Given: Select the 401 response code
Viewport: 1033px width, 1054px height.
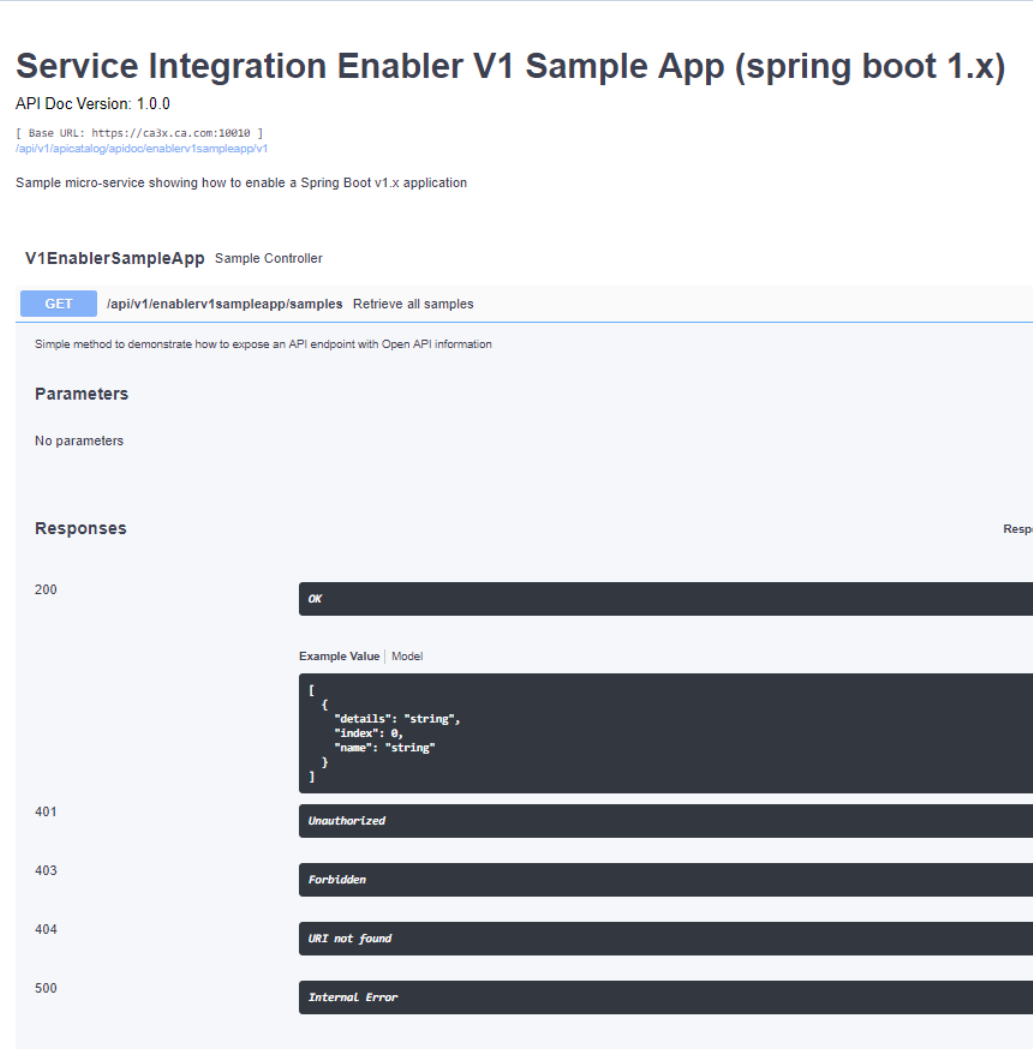Looking at the screenshot, I should coord(46,811).
